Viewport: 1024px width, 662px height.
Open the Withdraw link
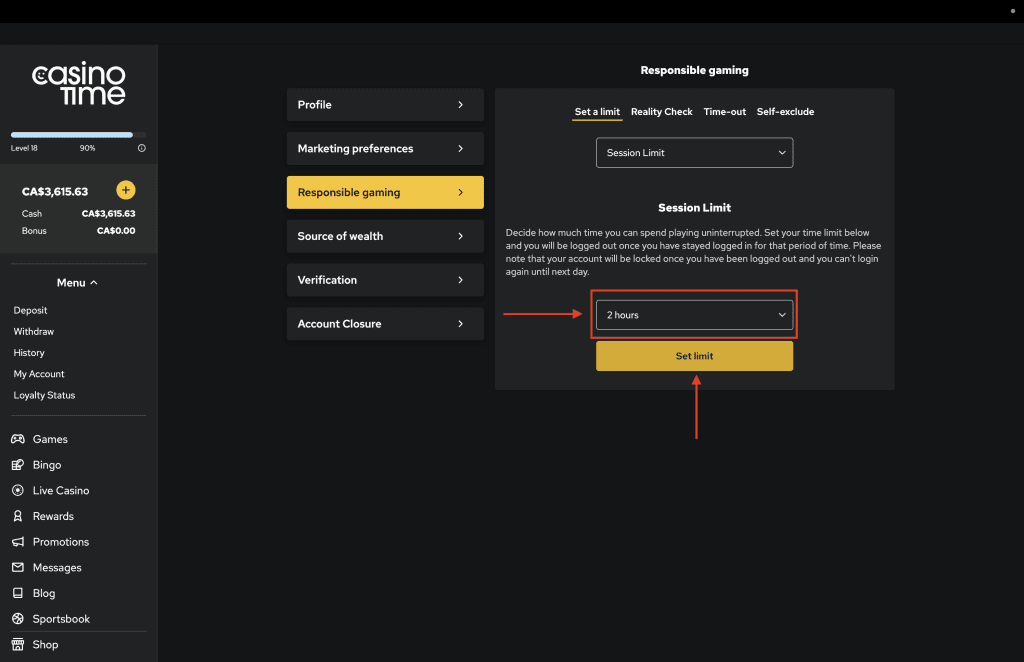coord(33,332)
